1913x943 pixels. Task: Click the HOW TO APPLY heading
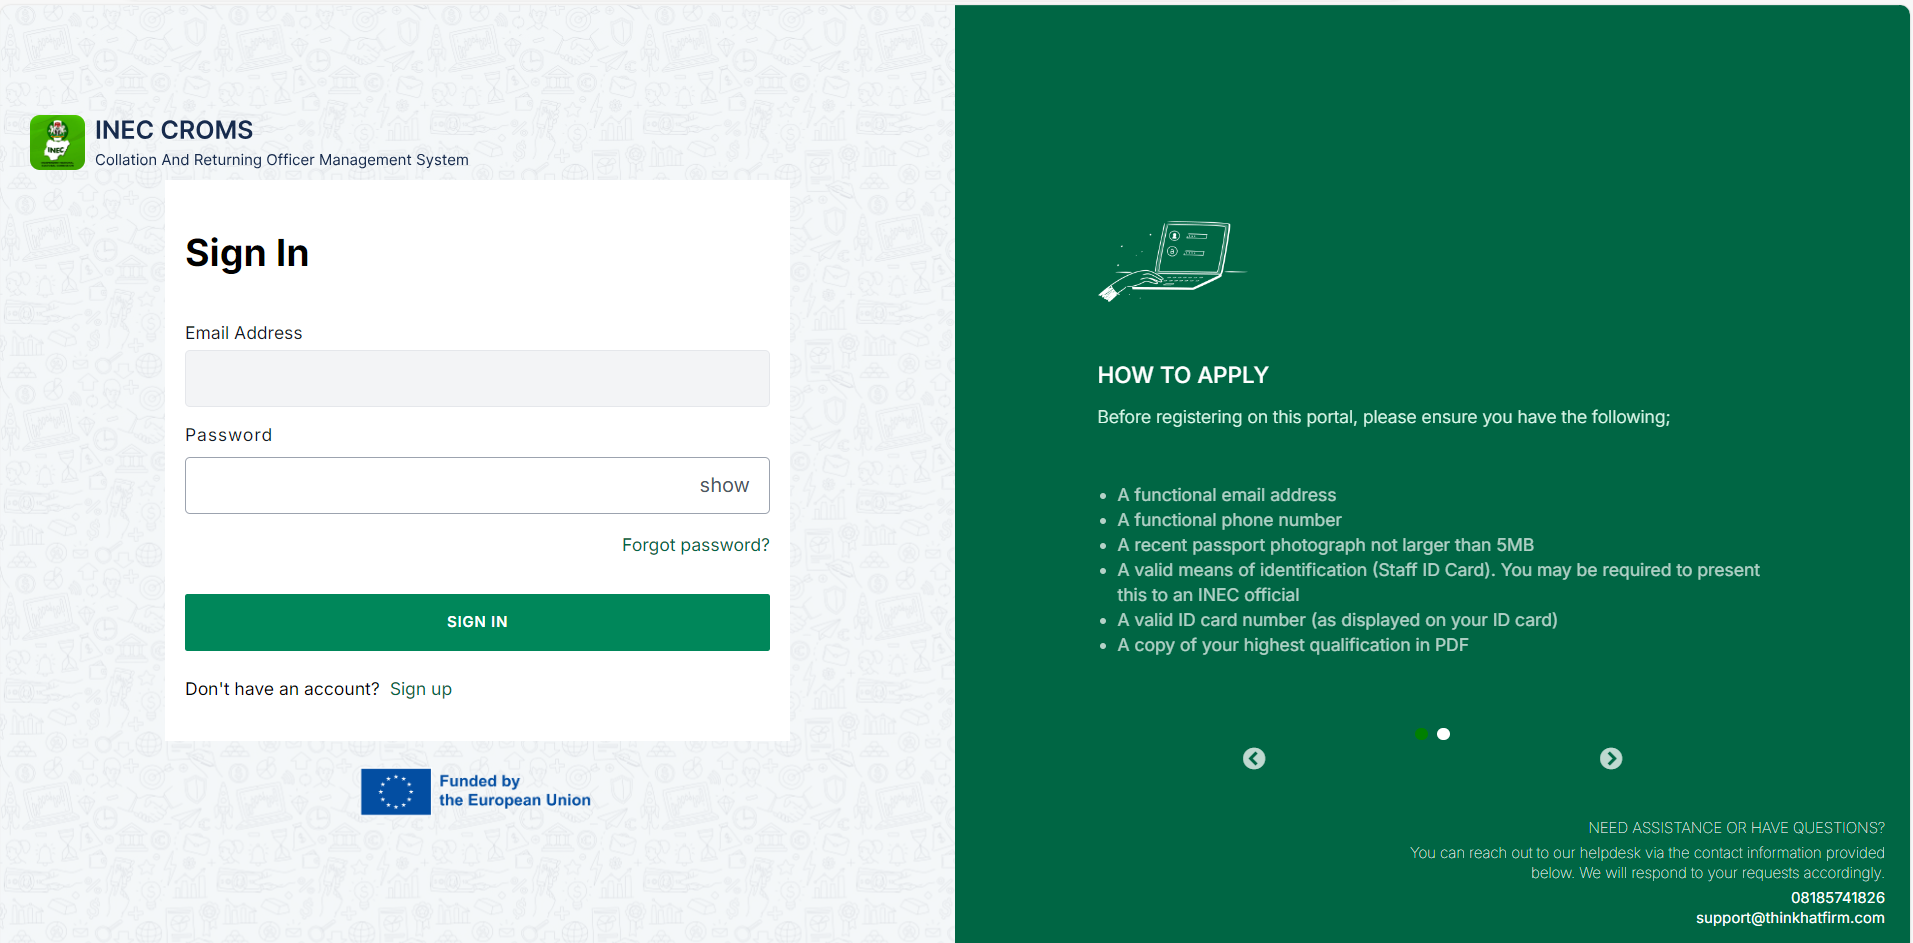pos(1183,375)
